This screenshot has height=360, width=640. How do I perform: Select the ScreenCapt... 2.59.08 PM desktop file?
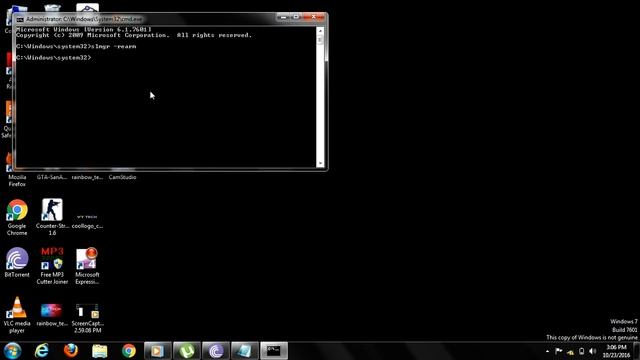click(x=87, y=318)
